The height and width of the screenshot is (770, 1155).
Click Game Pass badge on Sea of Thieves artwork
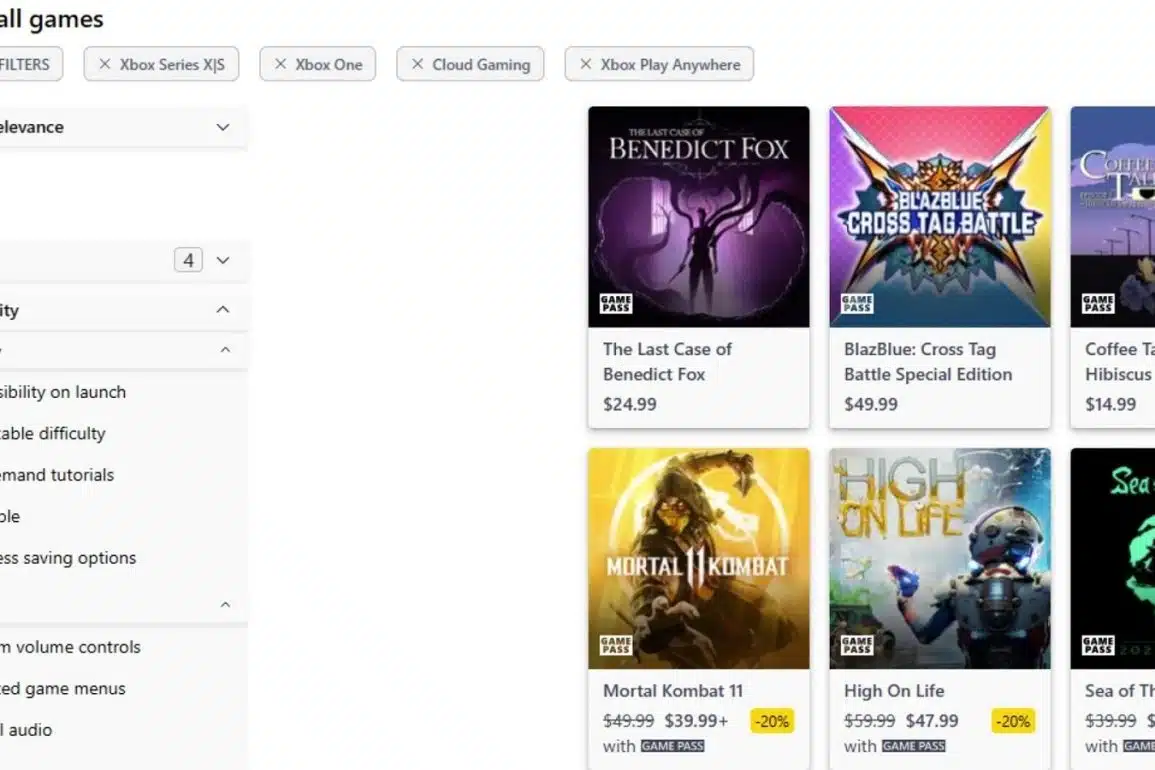click(x=1098, y=645)
